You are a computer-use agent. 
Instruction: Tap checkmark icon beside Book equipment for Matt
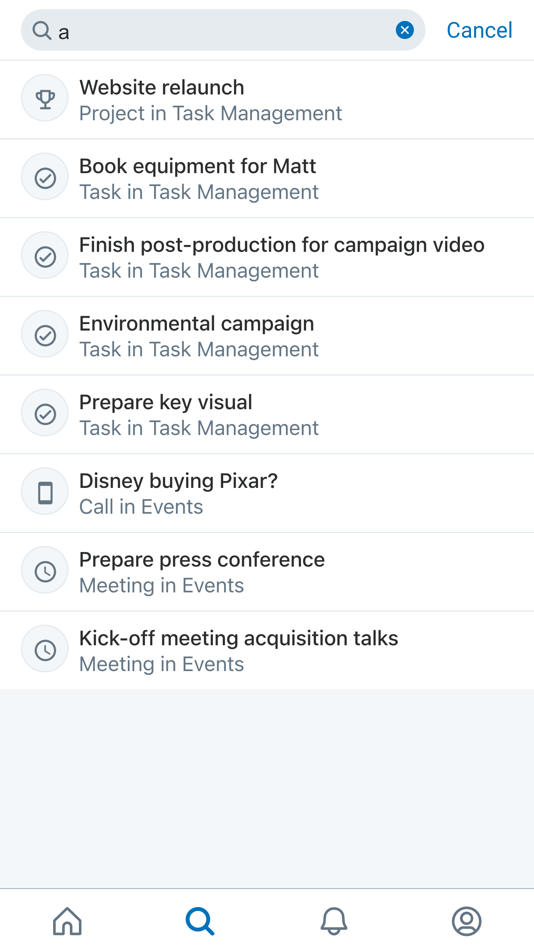[x=45, y=177]
